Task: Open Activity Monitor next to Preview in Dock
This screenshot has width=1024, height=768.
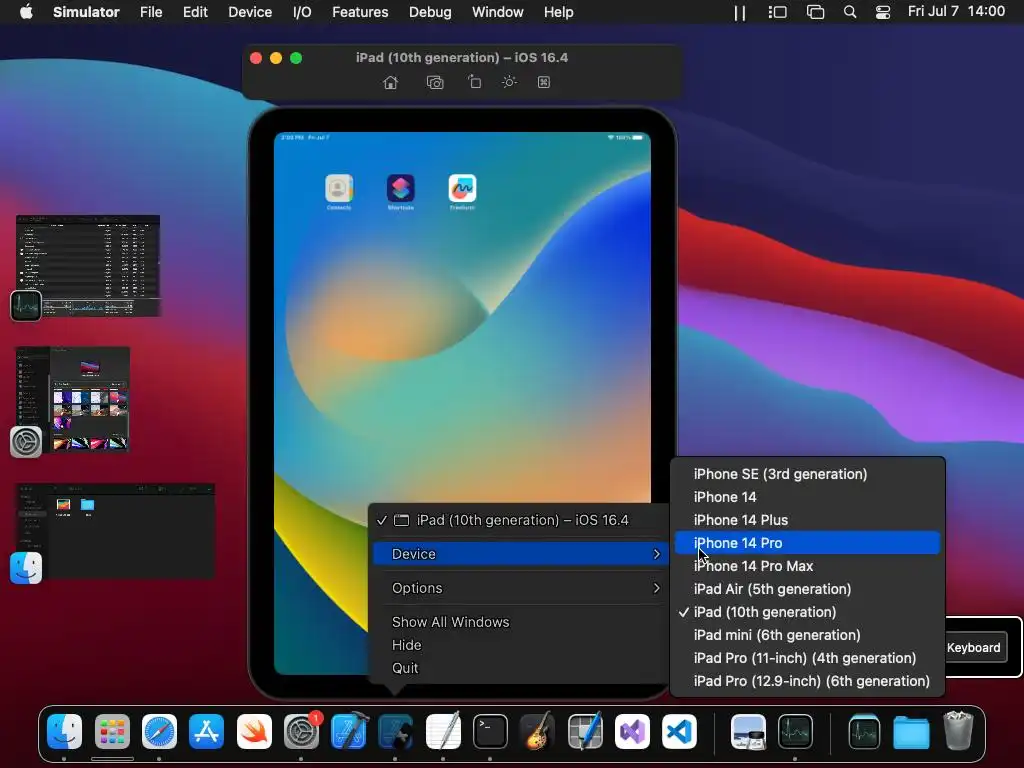Action: point(795,732)
